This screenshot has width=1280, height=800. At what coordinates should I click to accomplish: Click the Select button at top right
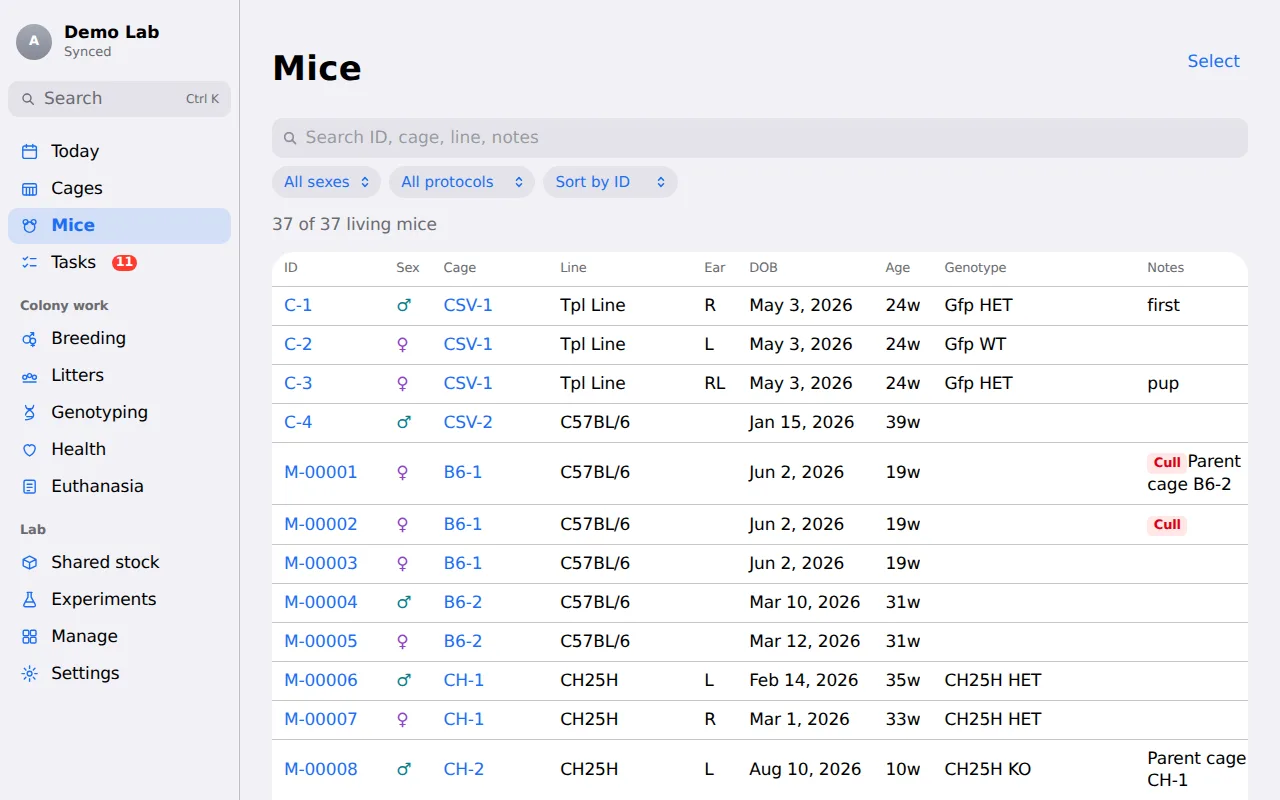coord(1213,61)
